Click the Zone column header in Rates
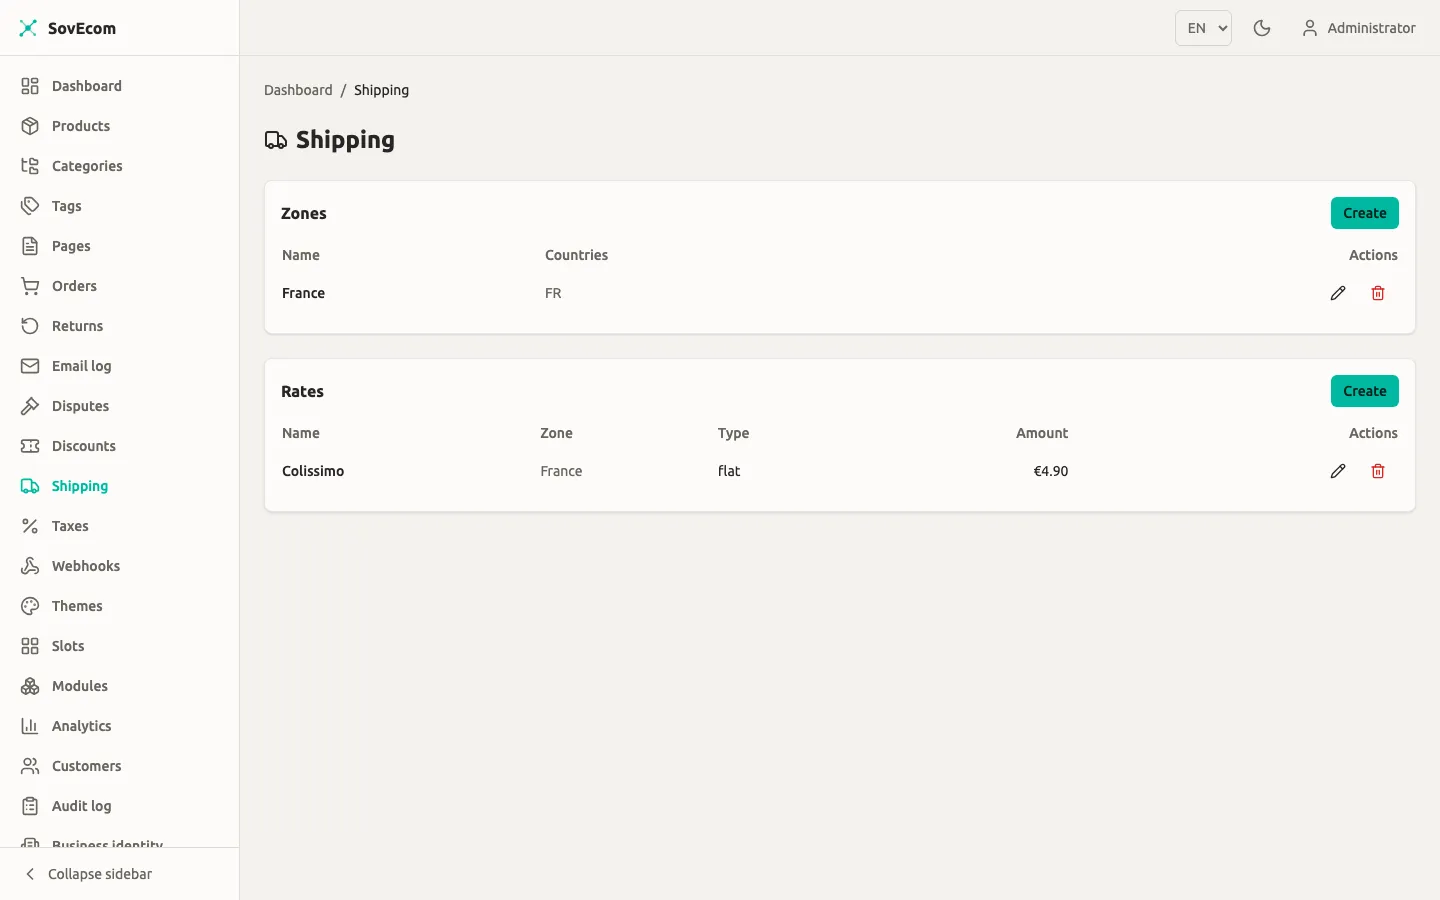The width and height of the screenshot is (1440, 900). click(x=556, y=433)
